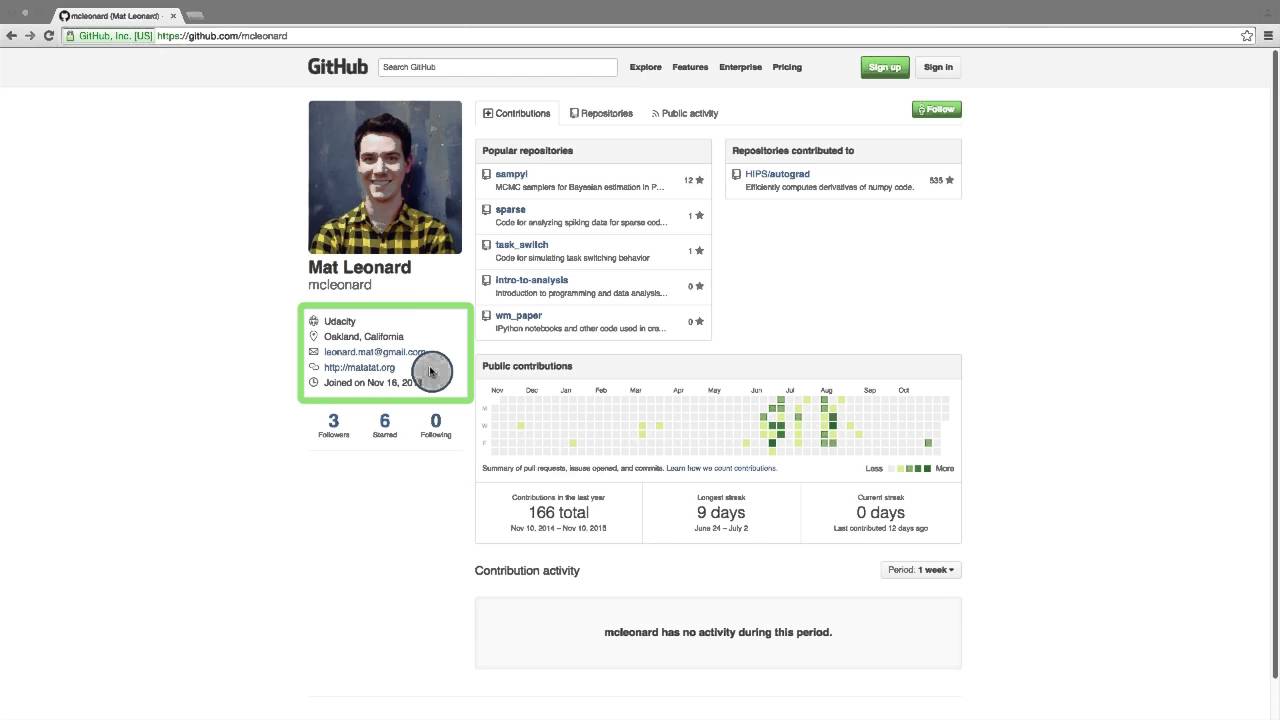
Task: Open the wm_paper repository link
Action: click(x=519, y=316)
